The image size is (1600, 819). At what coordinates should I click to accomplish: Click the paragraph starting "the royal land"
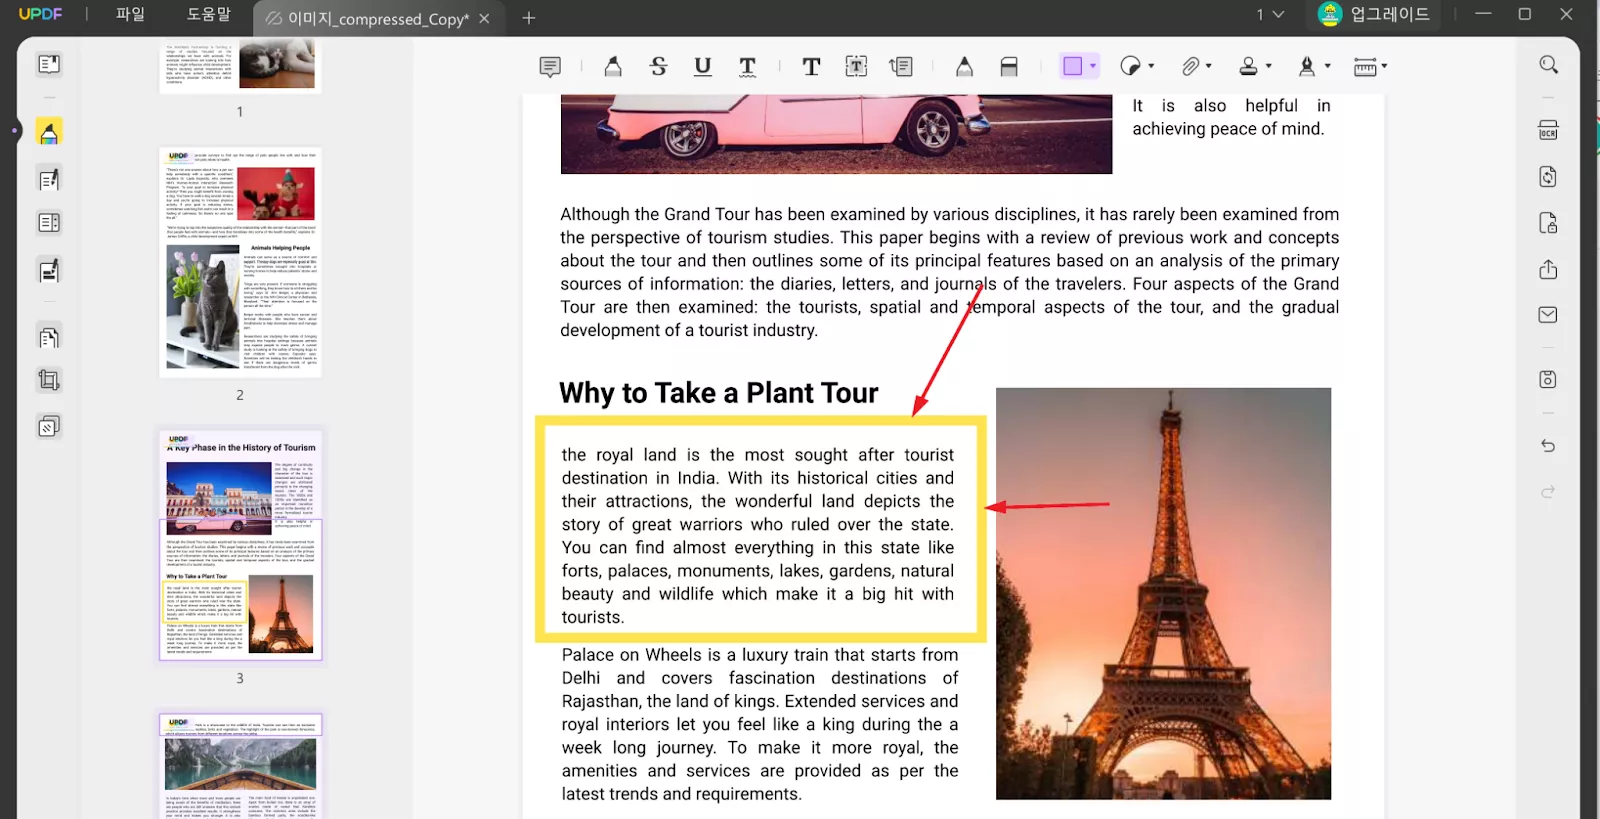(758, 536)
